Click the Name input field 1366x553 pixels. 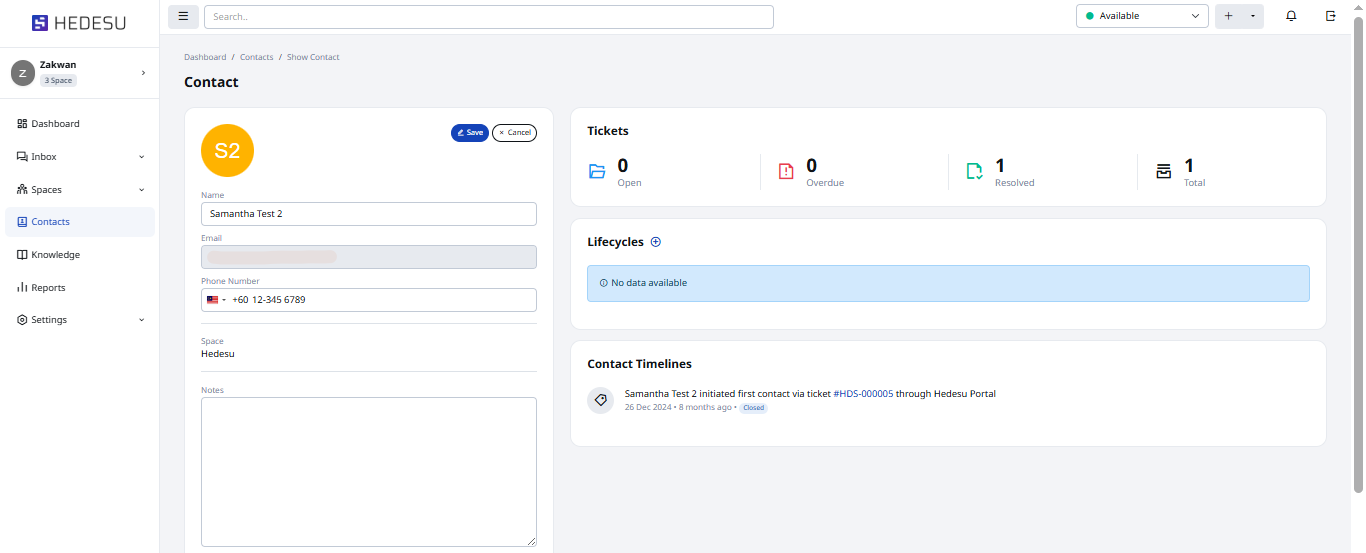[x=368, y=214]
